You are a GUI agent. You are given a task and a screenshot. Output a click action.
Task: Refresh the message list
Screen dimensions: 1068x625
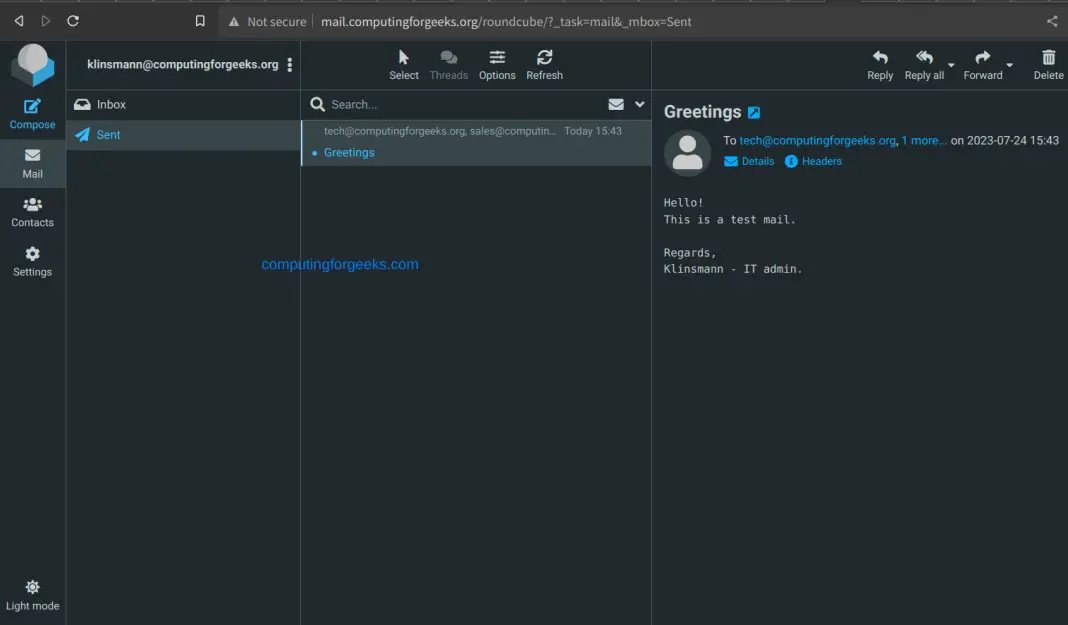pos(544,65)
